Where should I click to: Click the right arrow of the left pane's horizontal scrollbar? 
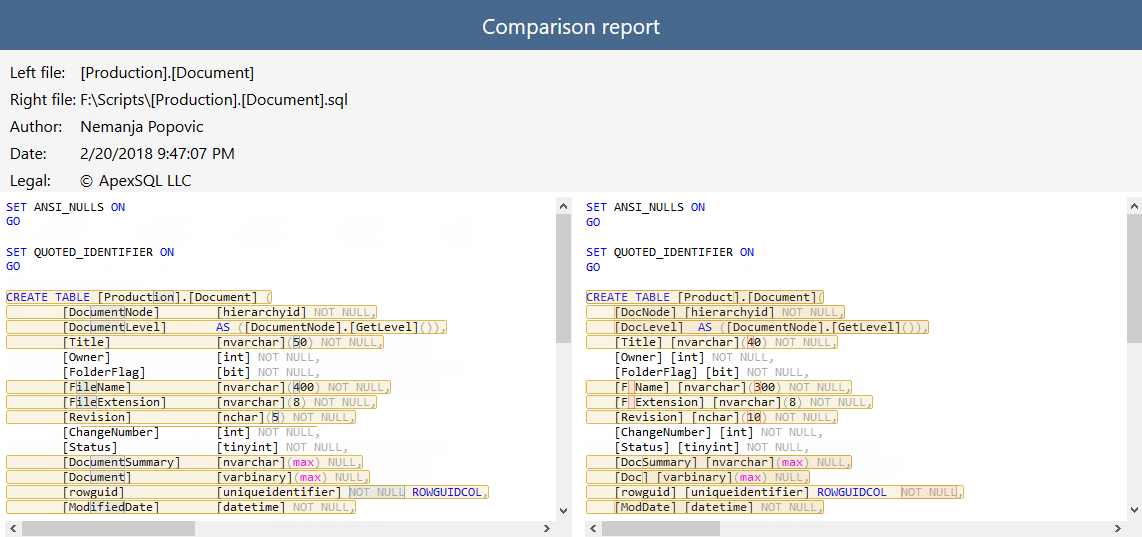click(548, 528)
